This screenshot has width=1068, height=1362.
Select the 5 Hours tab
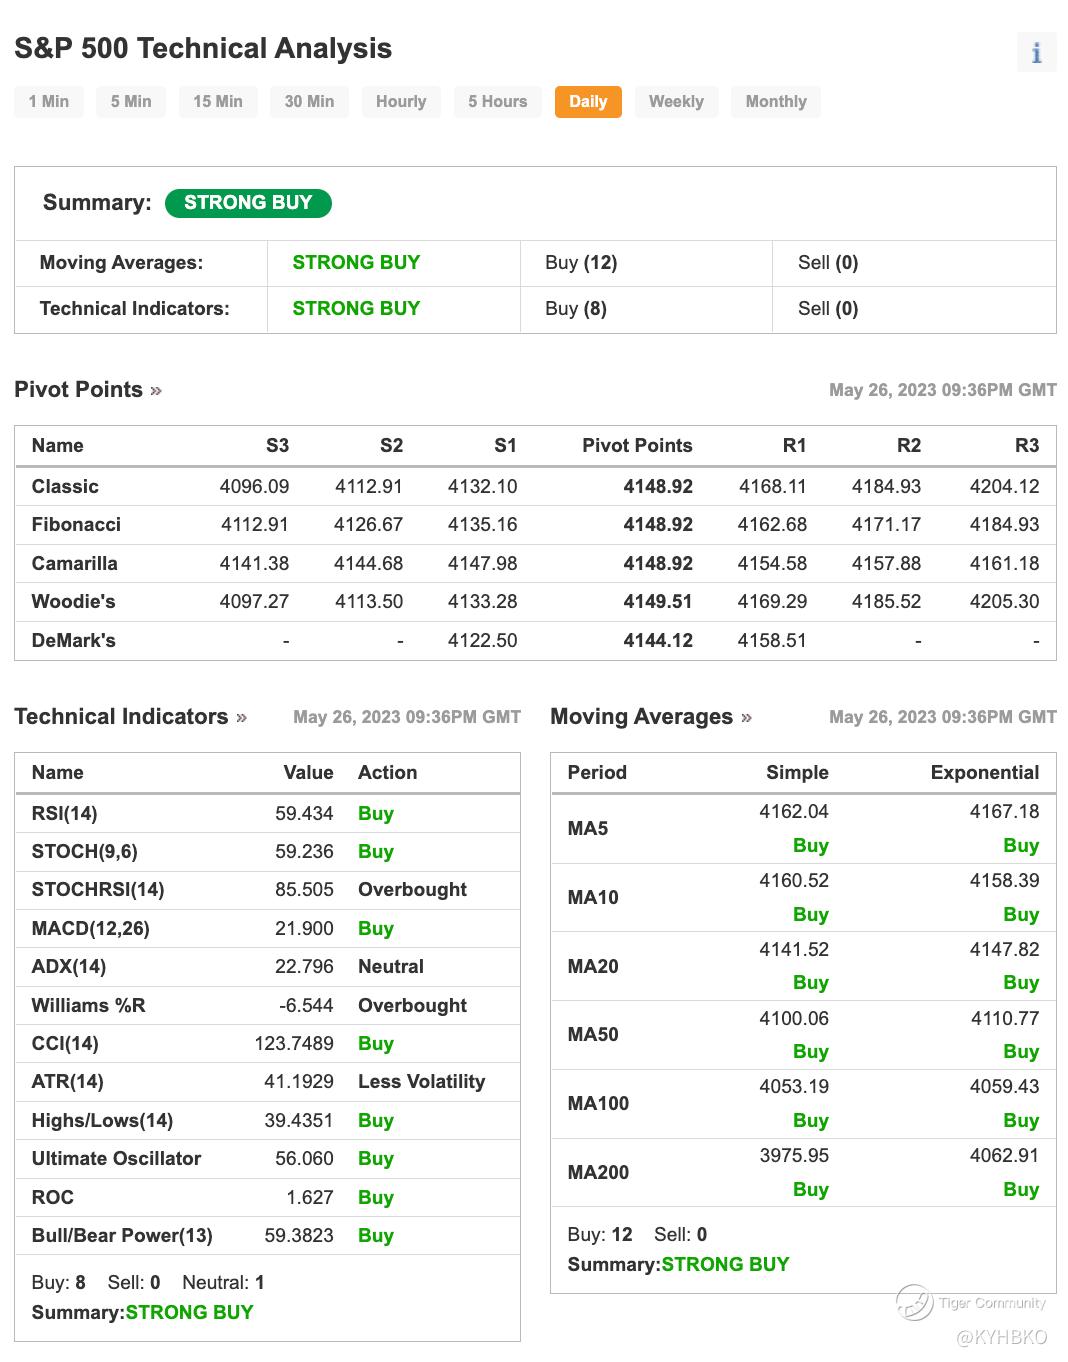(497, 101)
